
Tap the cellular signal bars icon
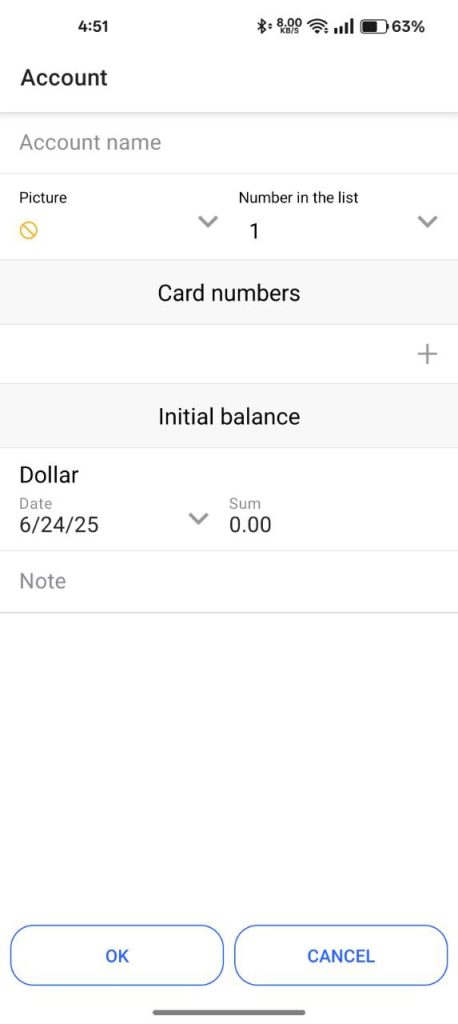click(344, 27)
